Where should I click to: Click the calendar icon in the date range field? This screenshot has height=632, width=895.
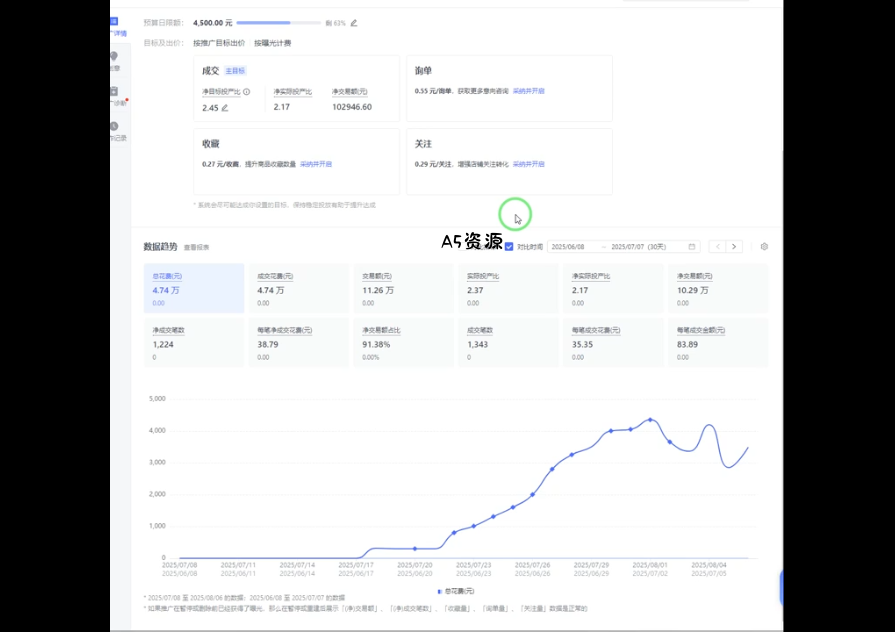pos(691,246)
